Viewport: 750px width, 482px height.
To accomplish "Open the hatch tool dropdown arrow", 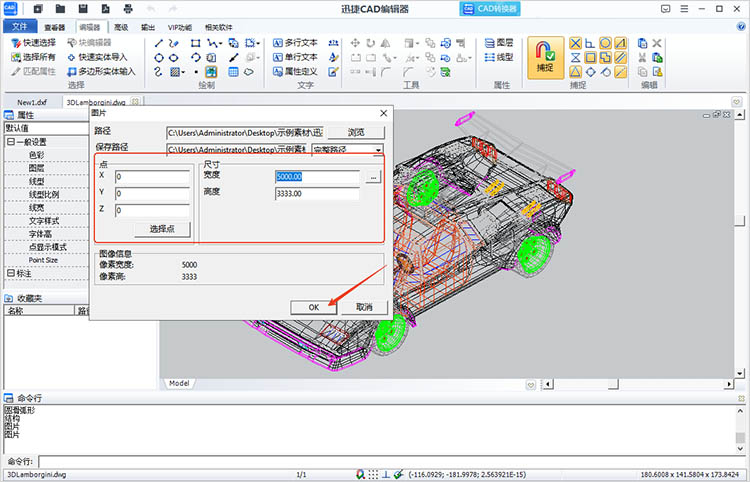I will (x=183, y=73).
